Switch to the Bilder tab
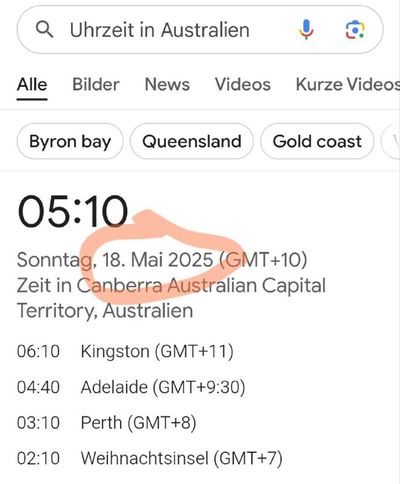The image size is (400, 484). 96,85
